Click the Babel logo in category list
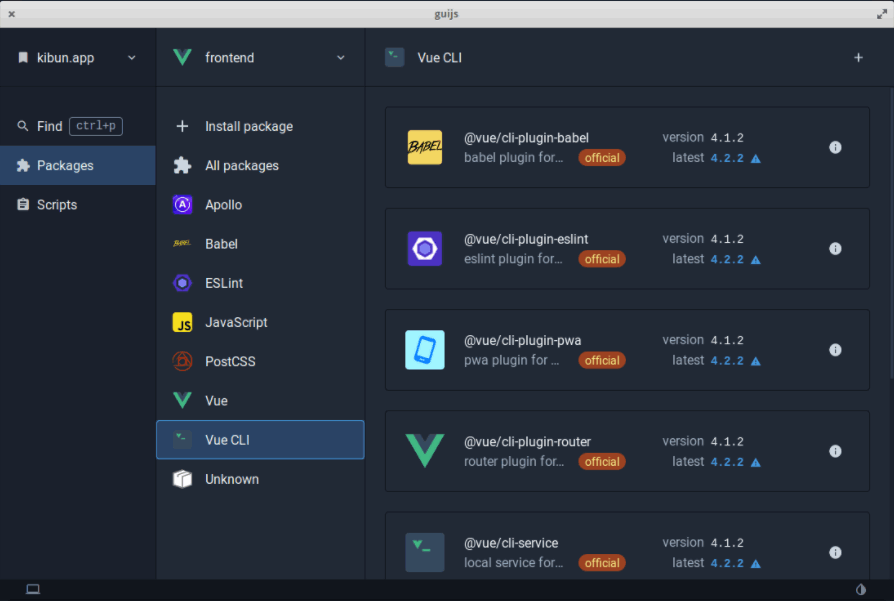894x601 pixels. 182,244
